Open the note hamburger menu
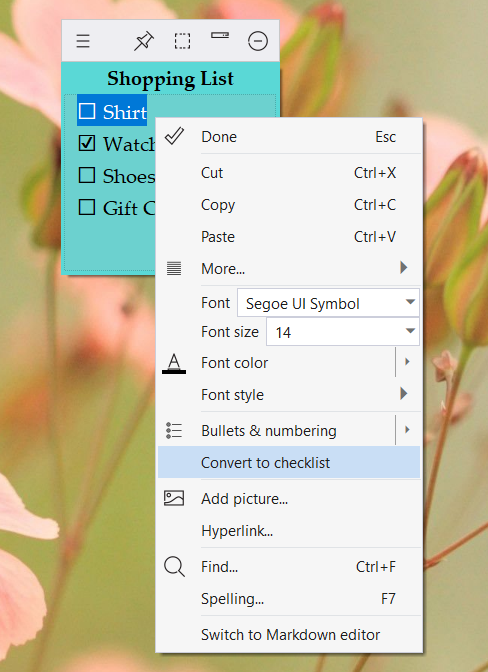488x672 pixels. coord(83,41)
